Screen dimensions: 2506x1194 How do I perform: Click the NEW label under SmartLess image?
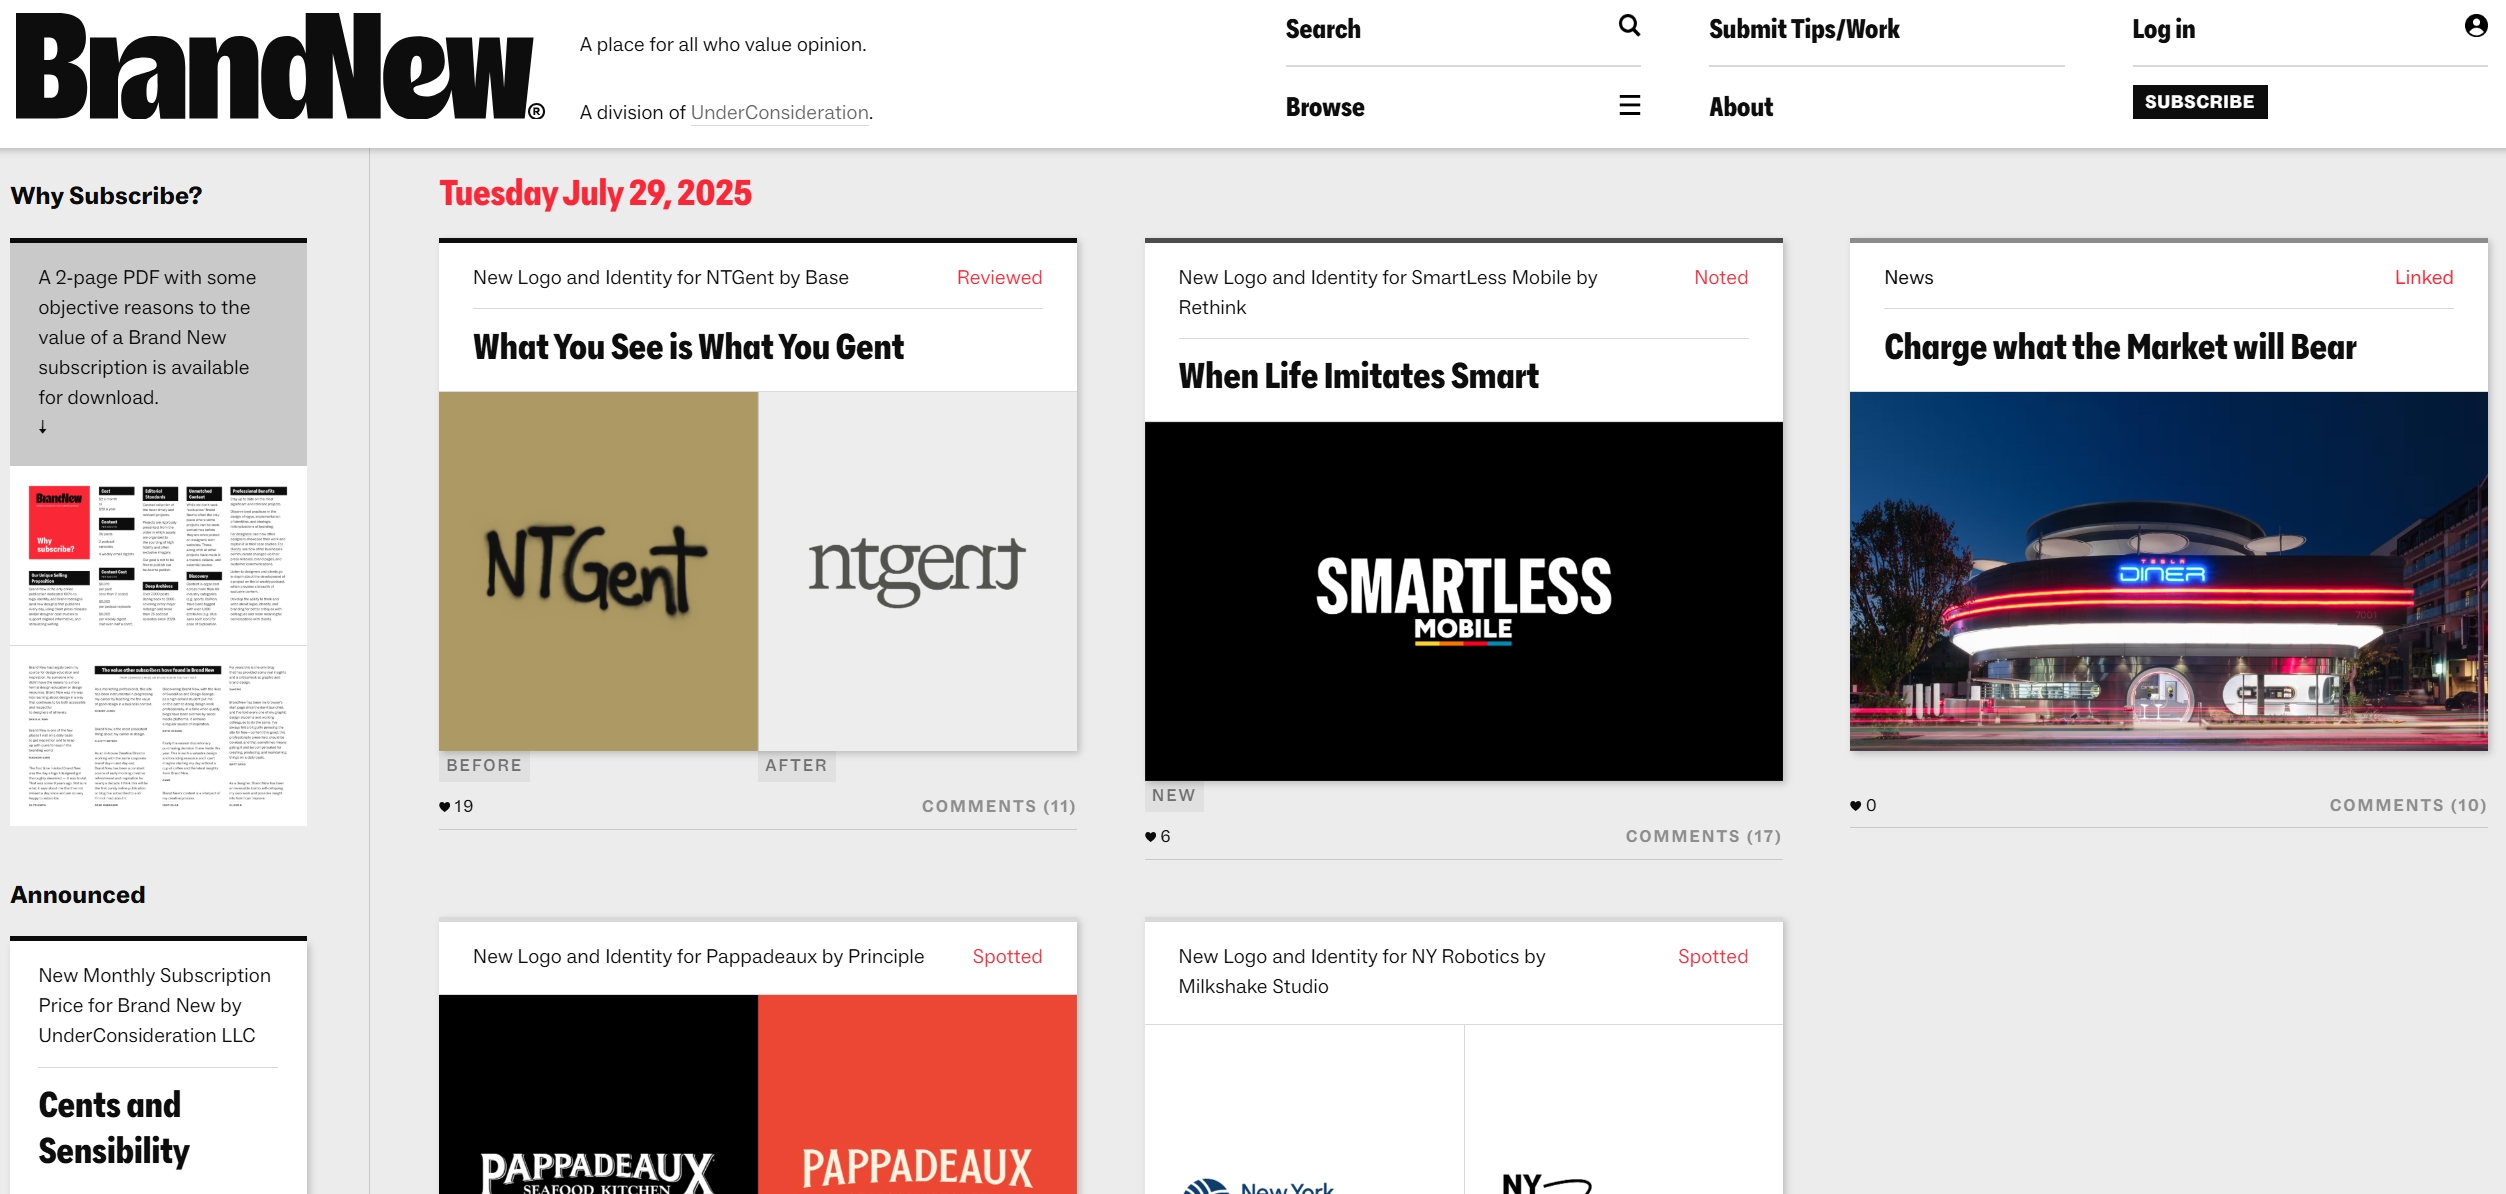(1173, 796)
